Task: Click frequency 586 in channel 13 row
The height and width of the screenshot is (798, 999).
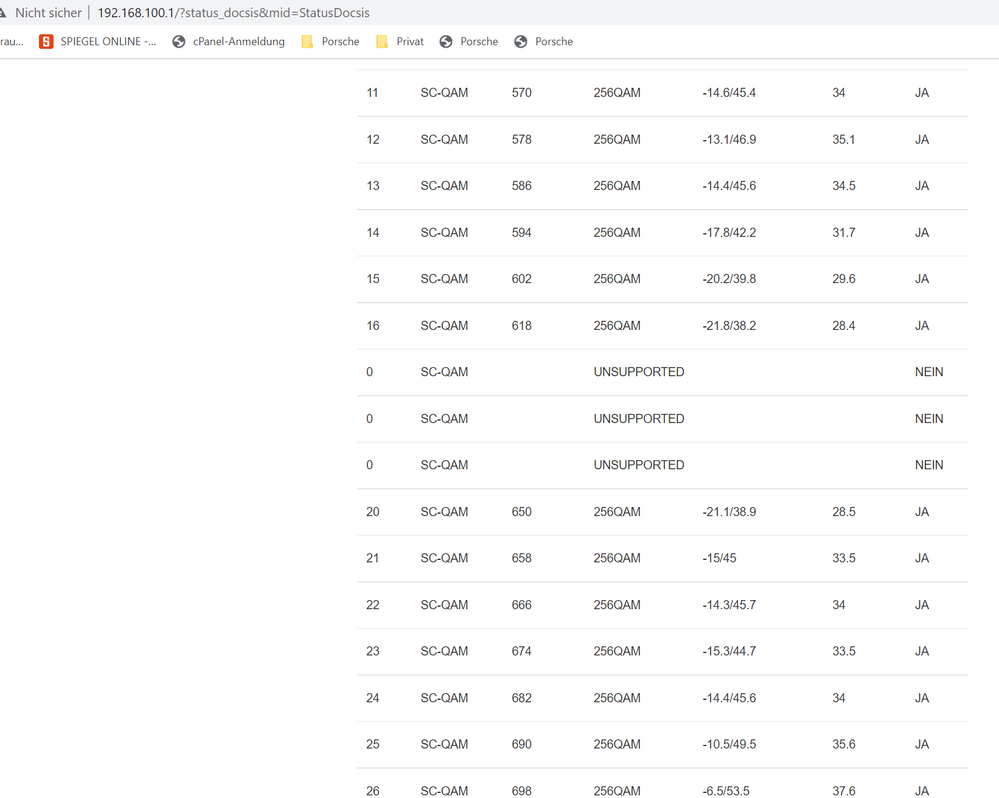Action: [521, 186]
